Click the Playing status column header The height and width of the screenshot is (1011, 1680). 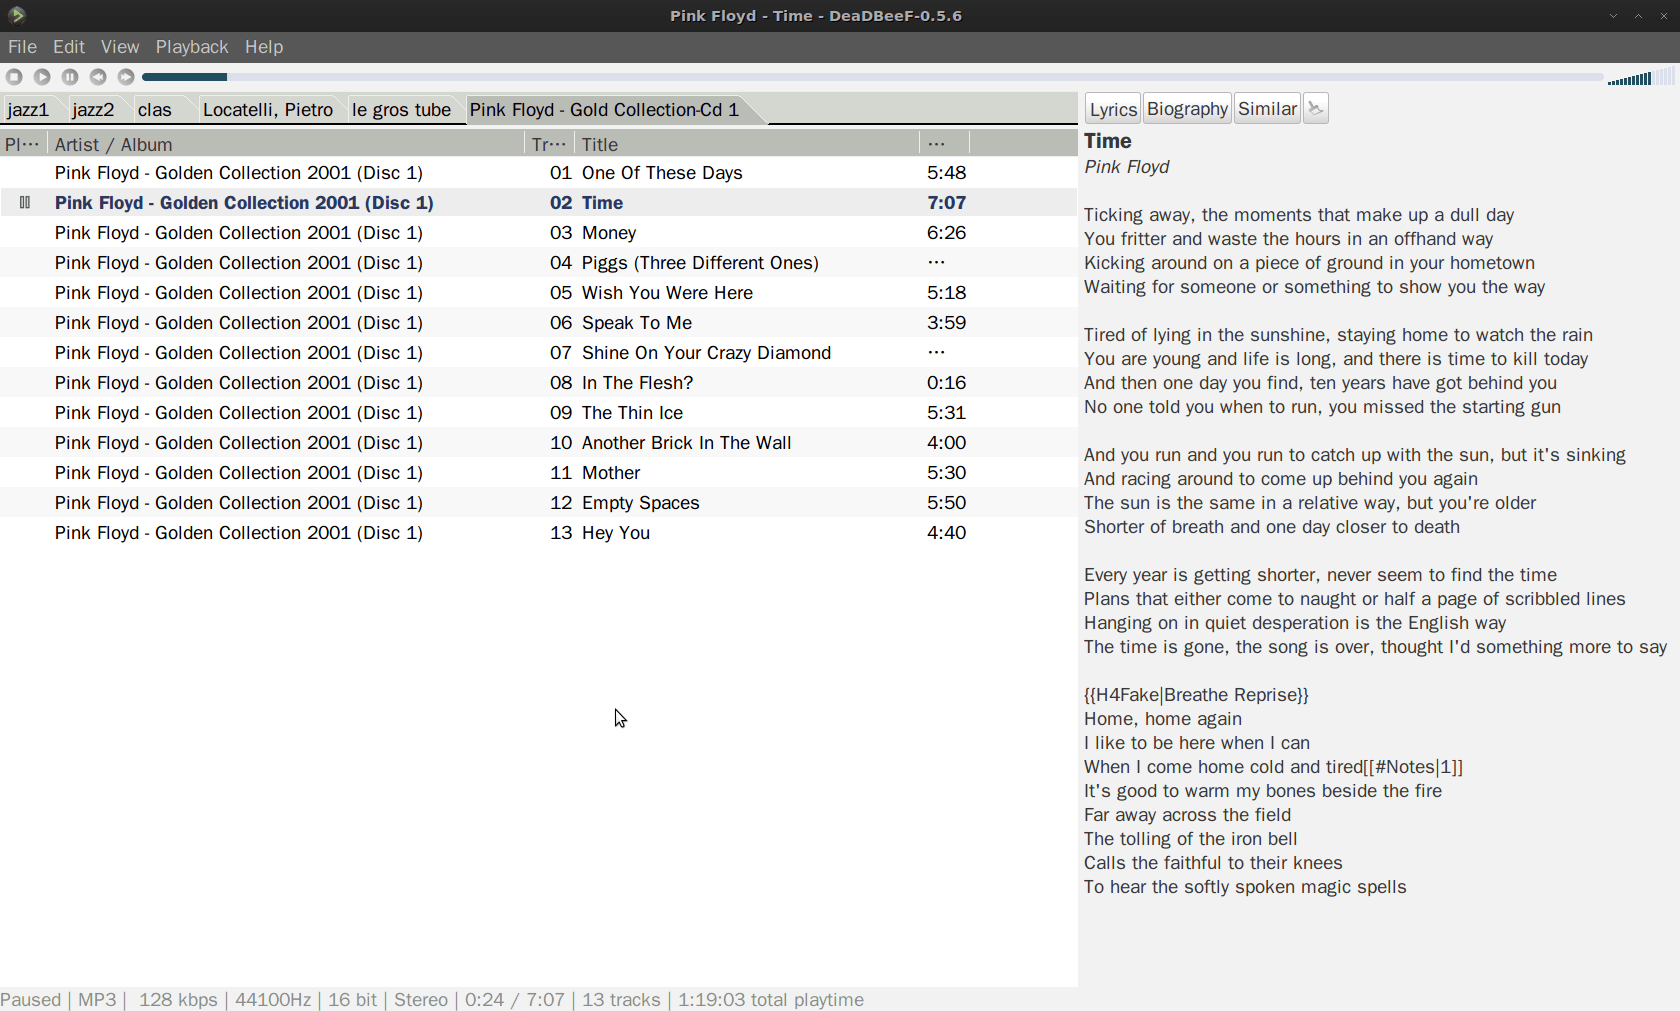[x=23, y=144]
